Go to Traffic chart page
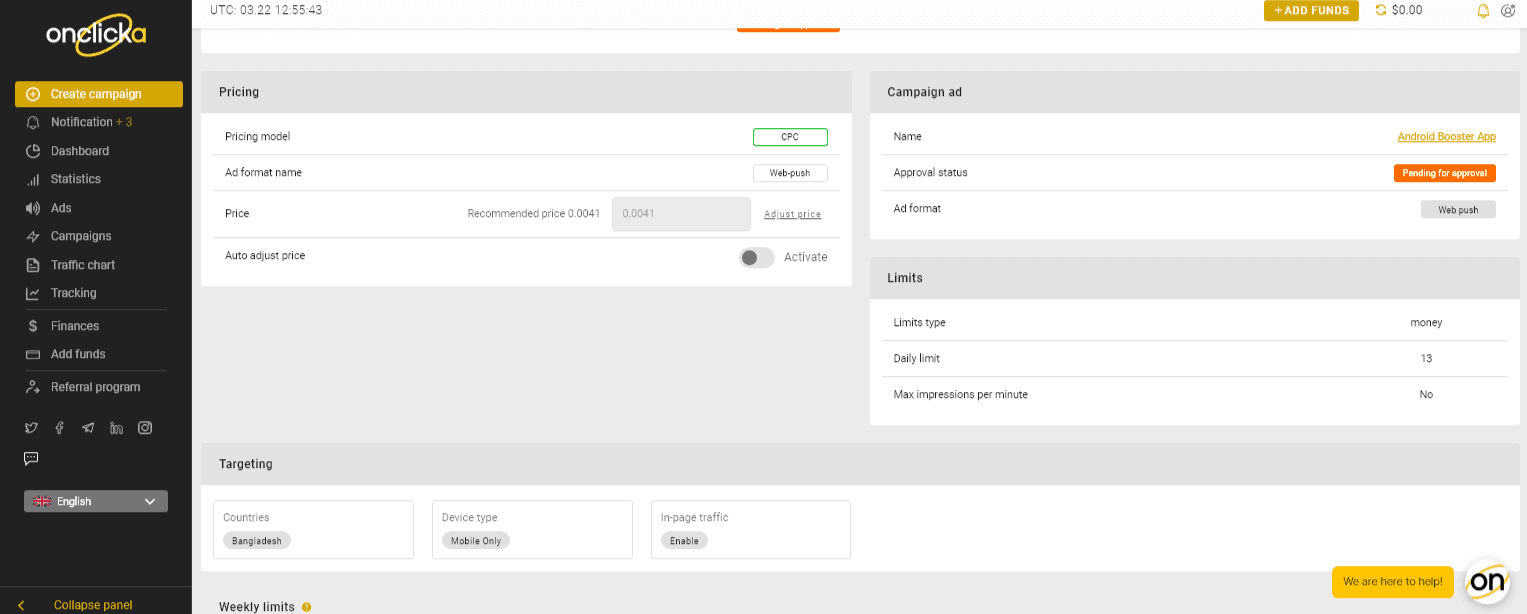Viewport: 1527px width, 614px height. click(x=82, y=265)
